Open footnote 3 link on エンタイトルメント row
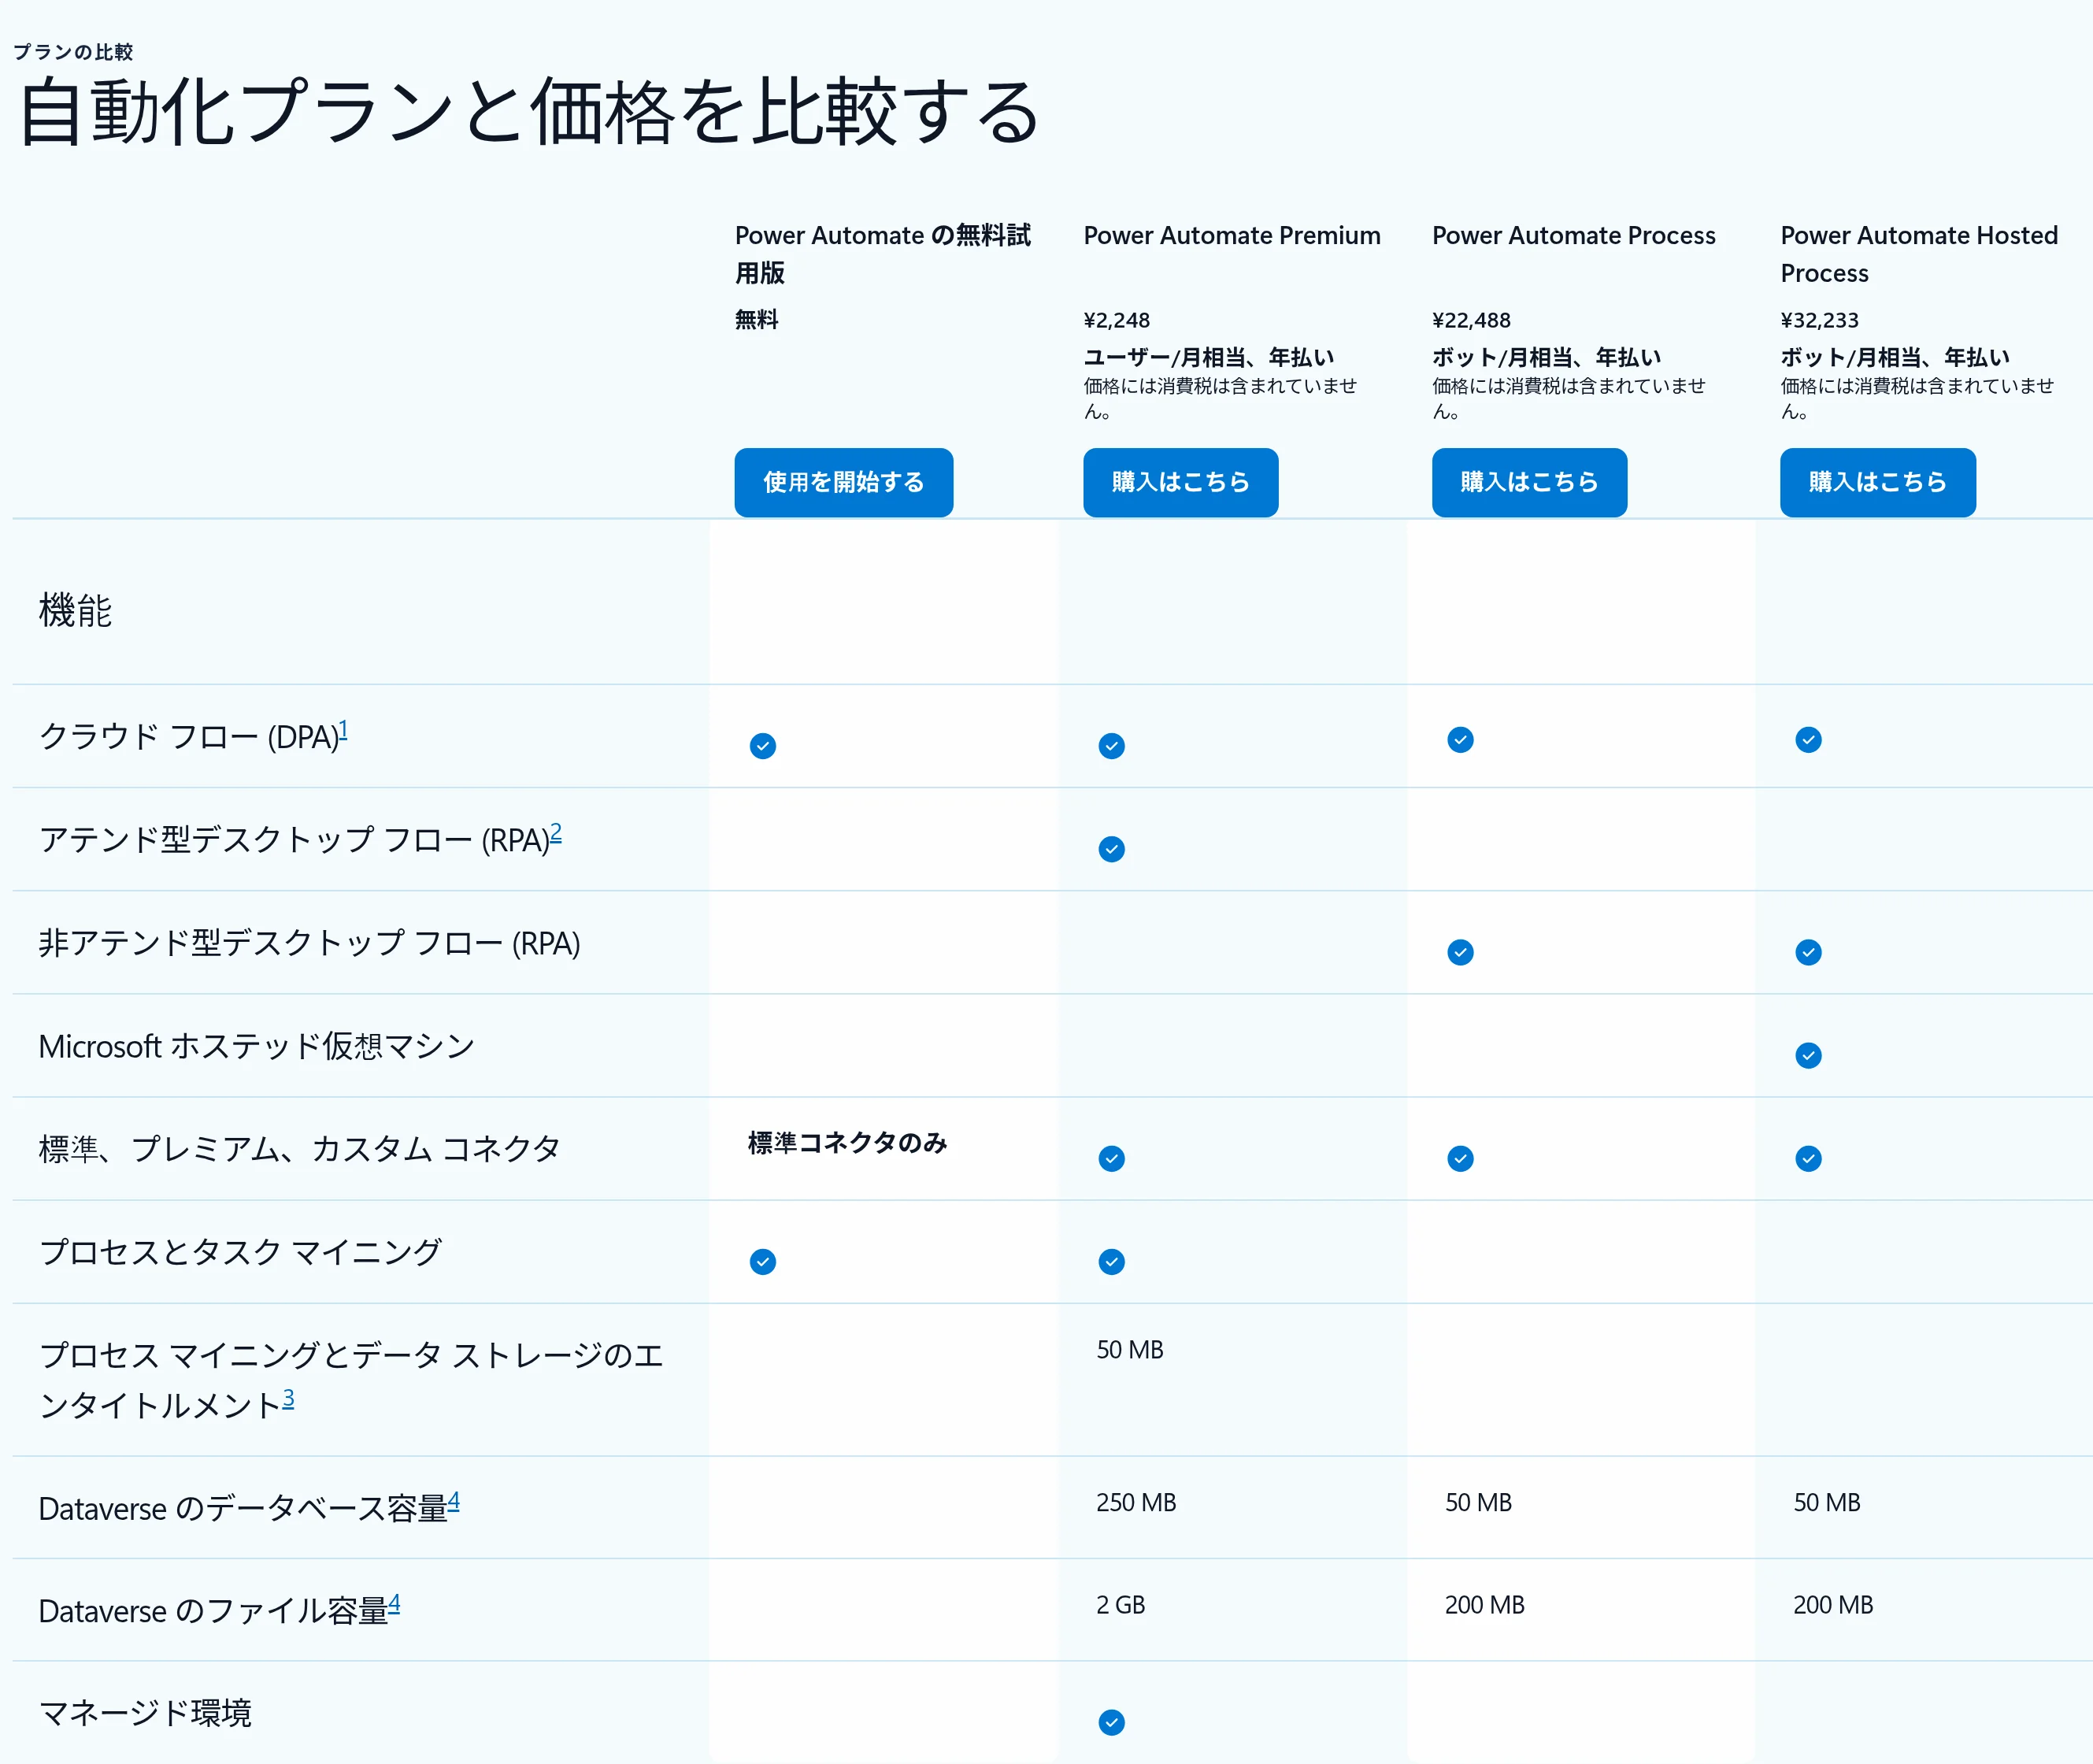 pyautogui.click(x=288, y=1398)
